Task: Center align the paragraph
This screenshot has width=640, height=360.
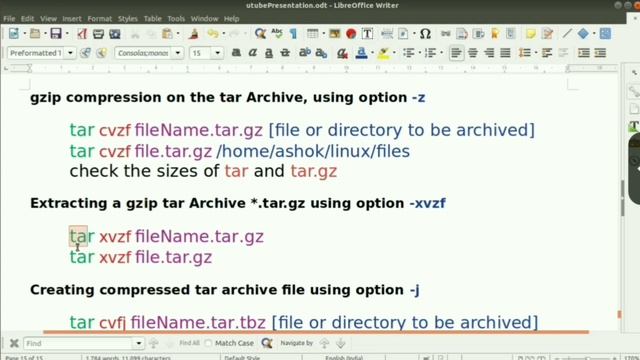Action: (x=473, y=53)
